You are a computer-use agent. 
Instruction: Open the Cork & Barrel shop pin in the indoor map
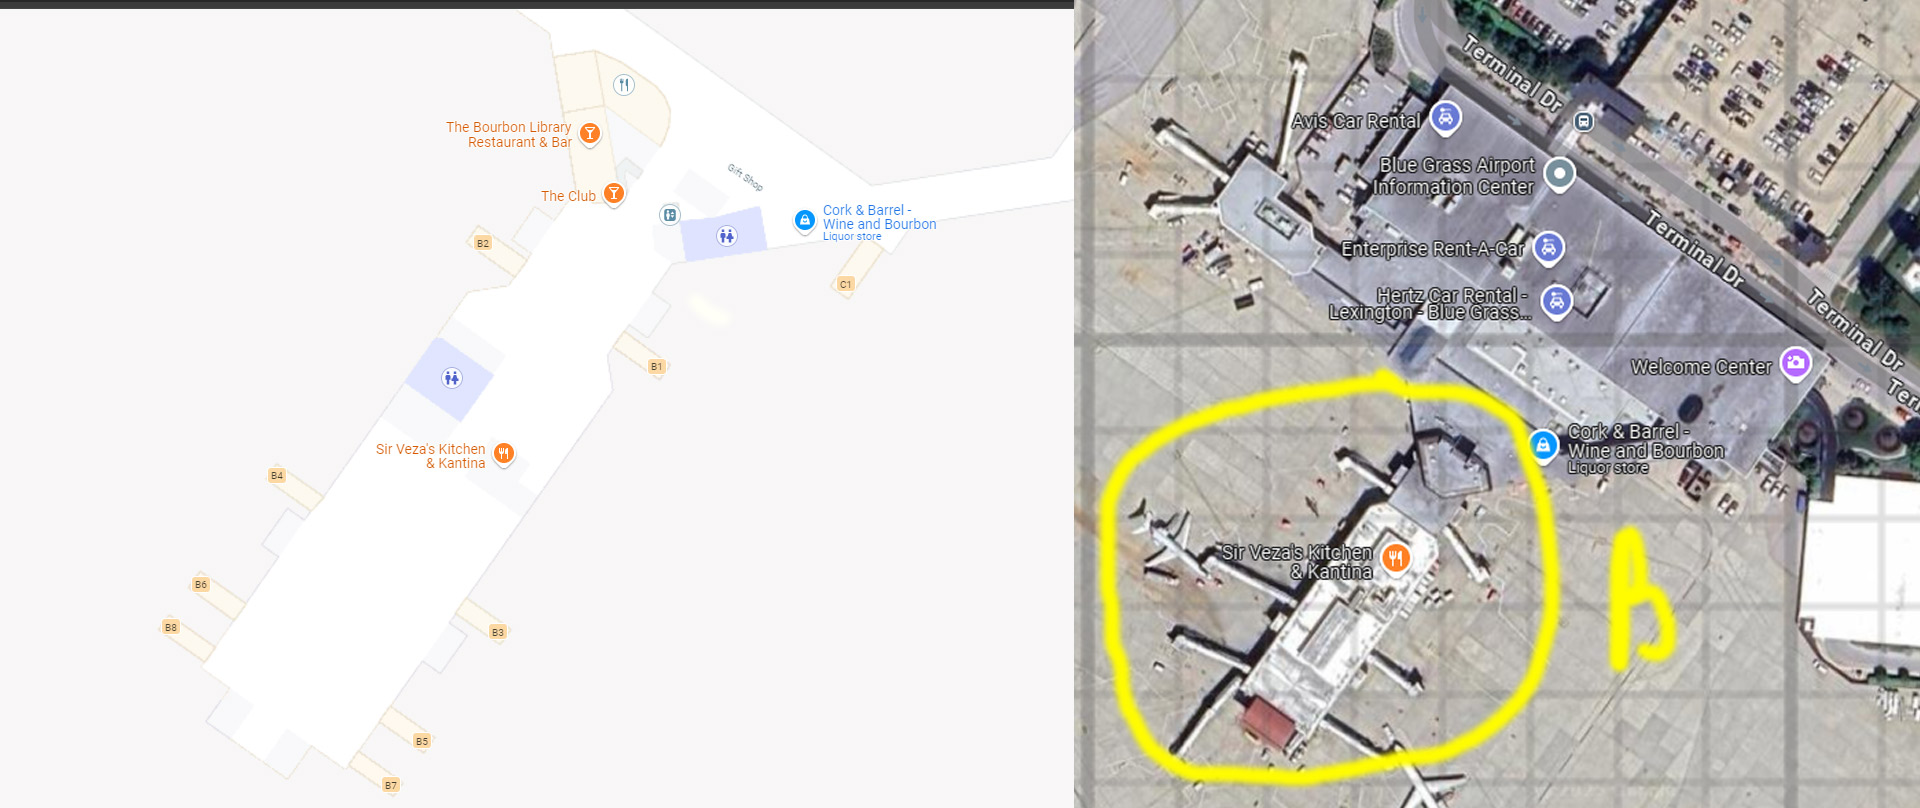click(x=805, y=220)
